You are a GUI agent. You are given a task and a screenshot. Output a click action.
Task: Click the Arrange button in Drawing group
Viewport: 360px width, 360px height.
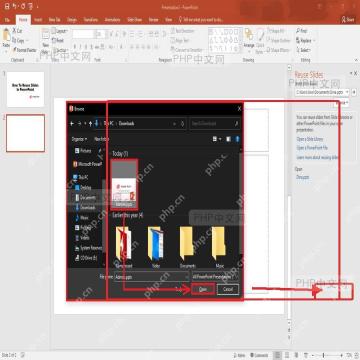[x=248, y=39]
